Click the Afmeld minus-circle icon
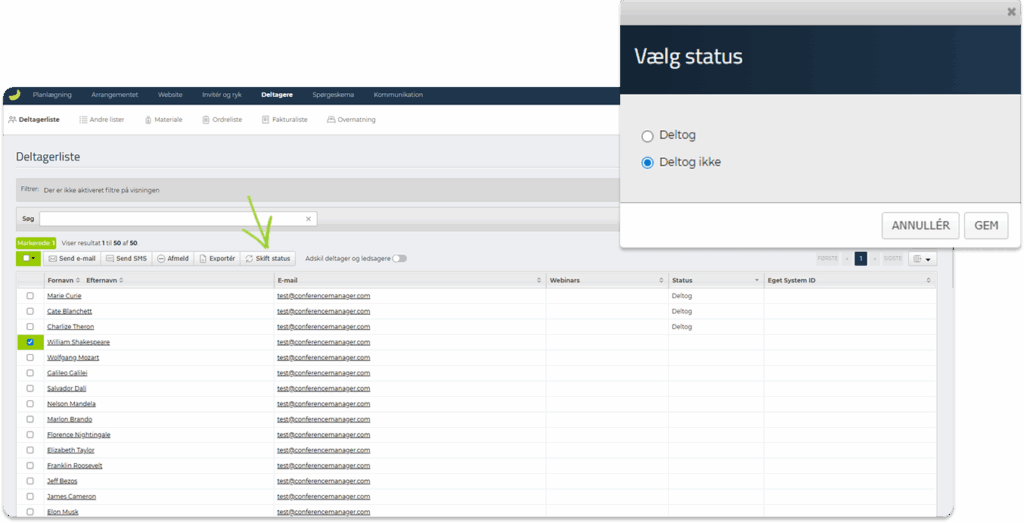 161,258
